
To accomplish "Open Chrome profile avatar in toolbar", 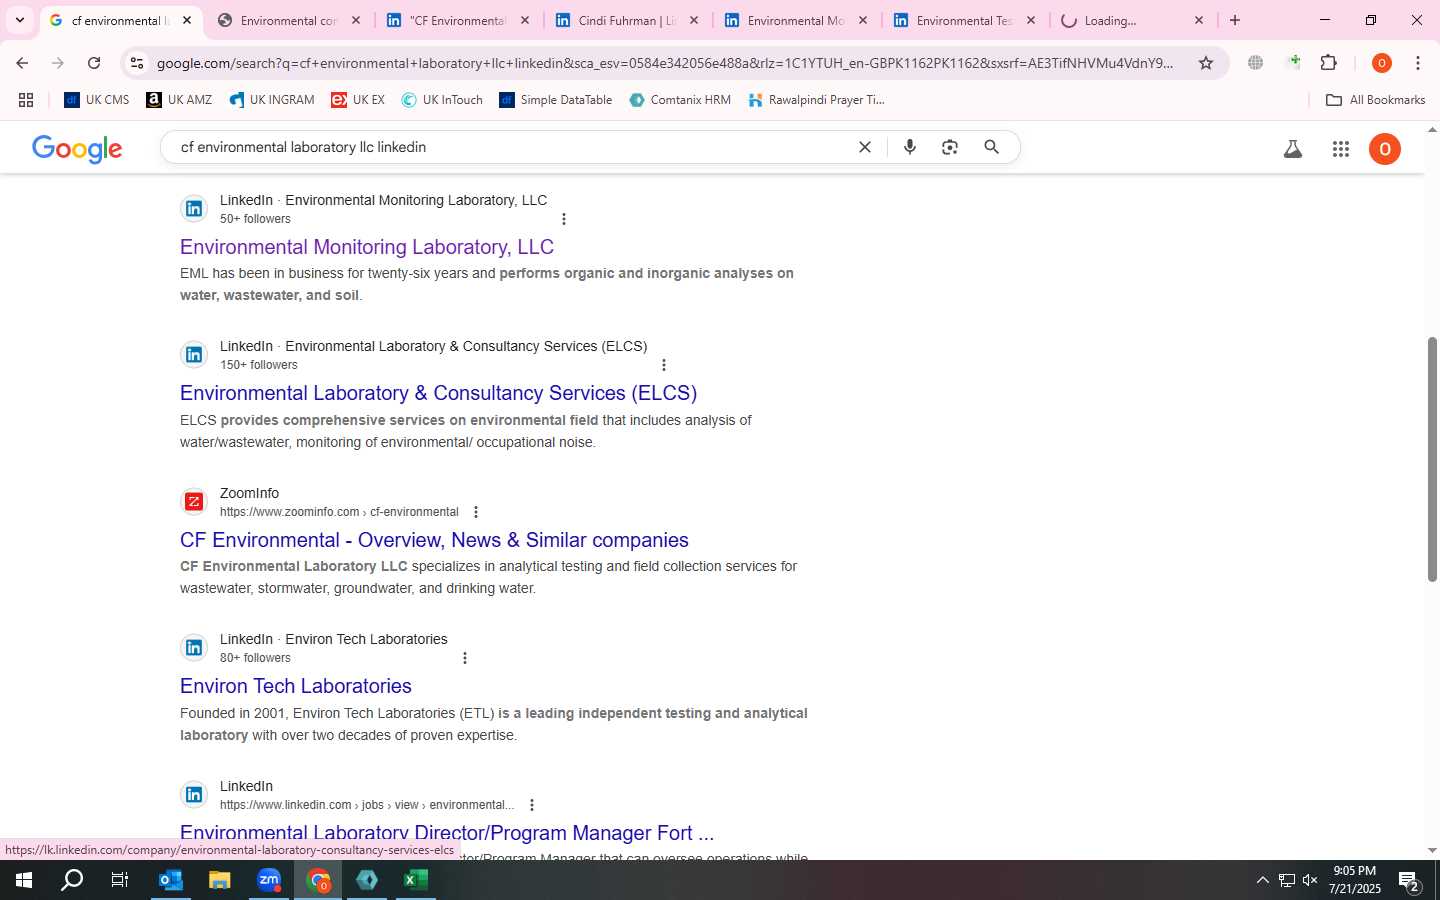I will 1382,63.
